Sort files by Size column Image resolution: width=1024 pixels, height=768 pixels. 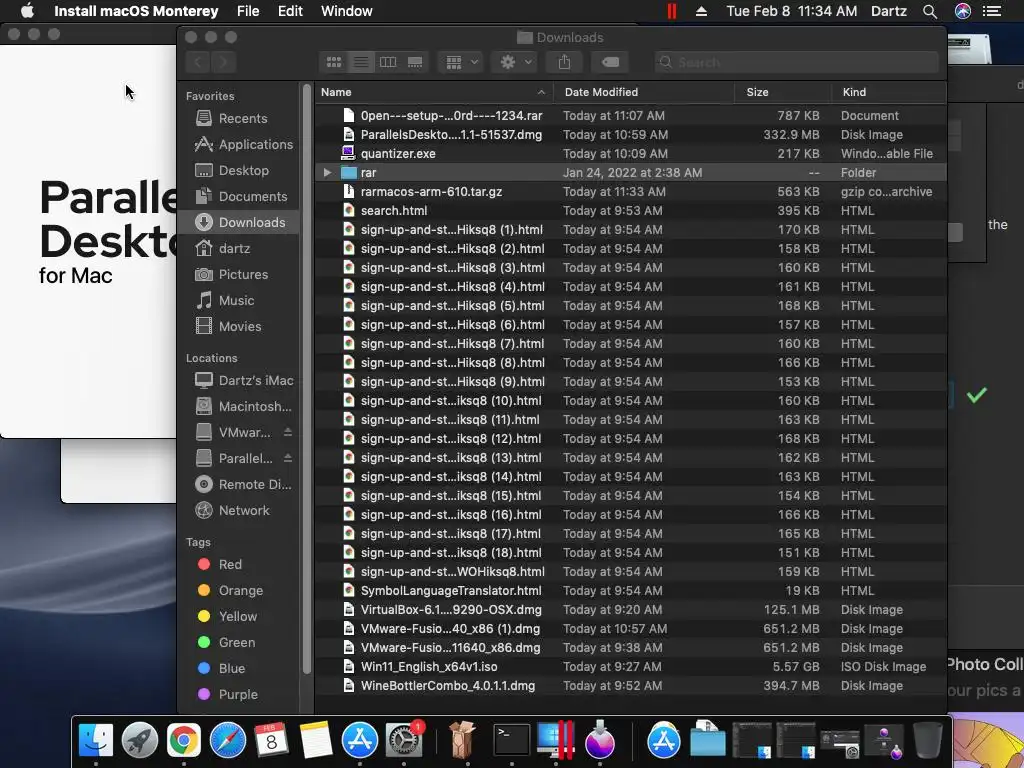[x=783, y=92]
